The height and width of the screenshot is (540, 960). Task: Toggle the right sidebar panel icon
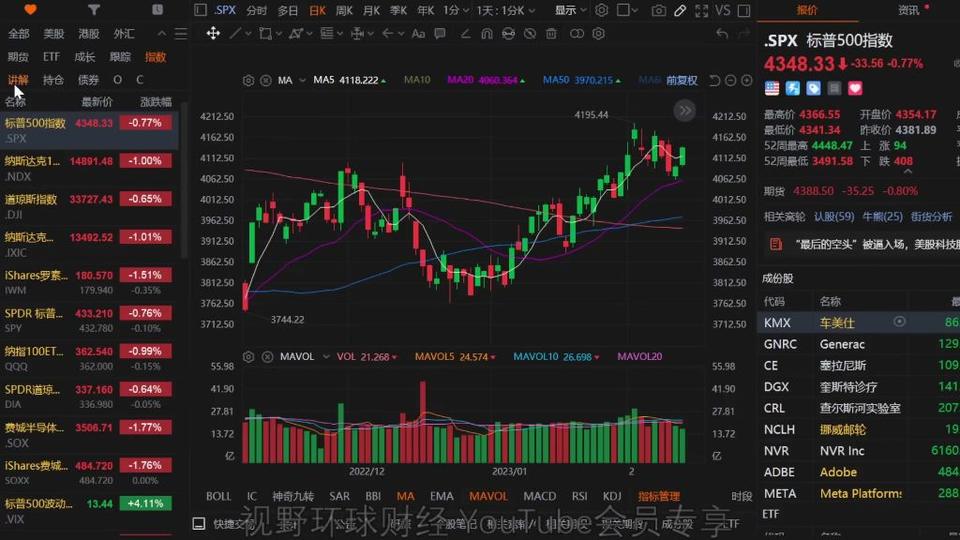pyautogui.click(x=744, y=10)
